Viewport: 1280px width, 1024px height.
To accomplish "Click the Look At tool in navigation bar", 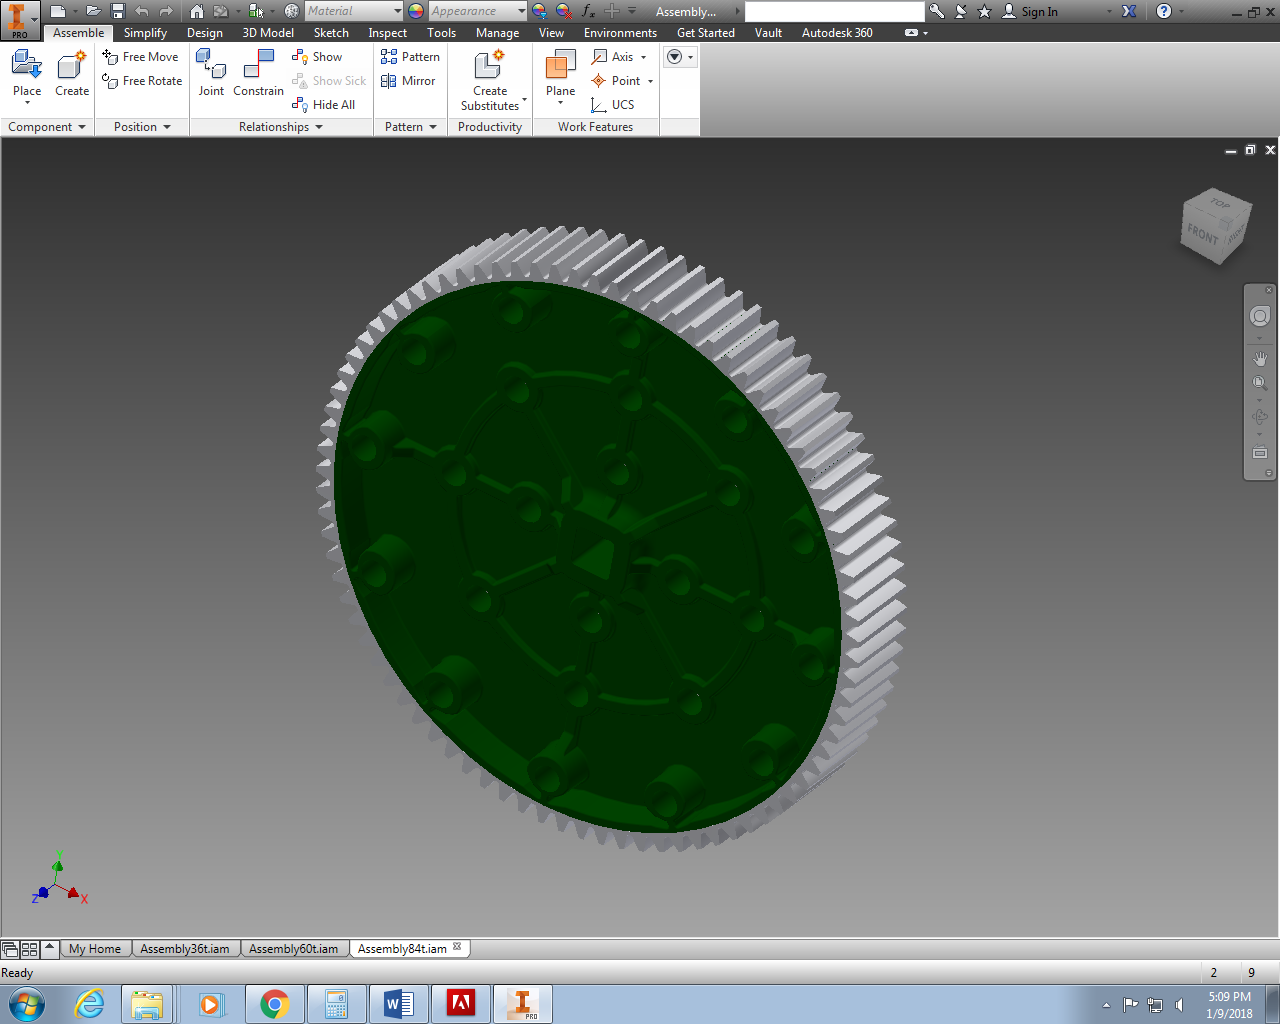I will (1260, 452).
